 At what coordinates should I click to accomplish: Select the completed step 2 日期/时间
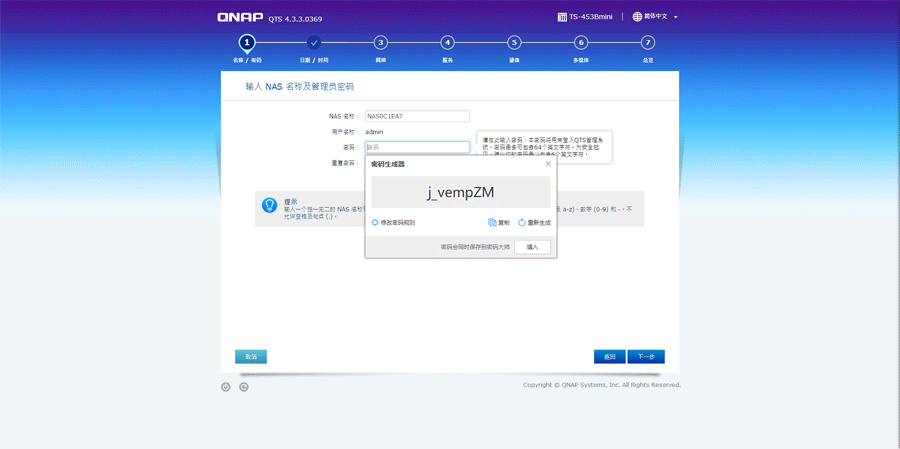tap(314, 43)
